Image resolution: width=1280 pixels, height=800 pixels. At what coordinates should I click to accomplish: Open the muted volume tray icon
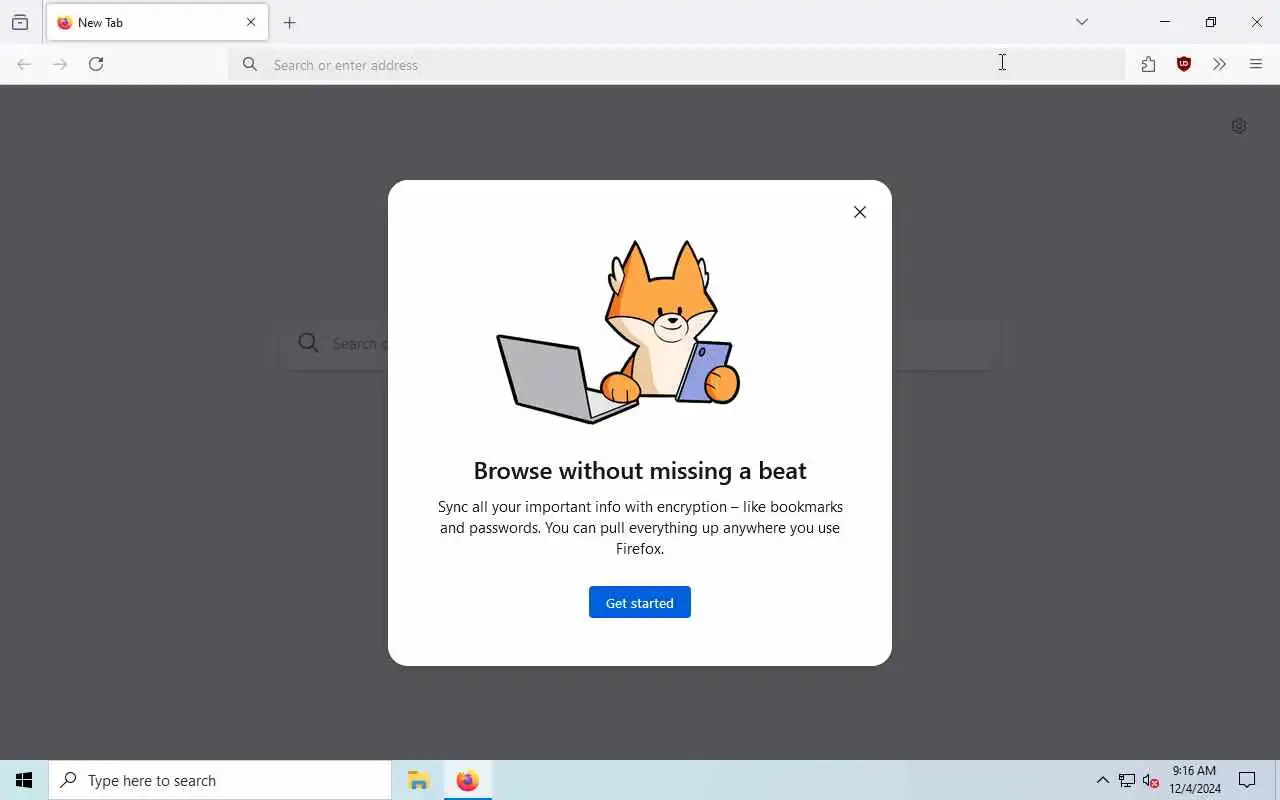[1151, 780]
